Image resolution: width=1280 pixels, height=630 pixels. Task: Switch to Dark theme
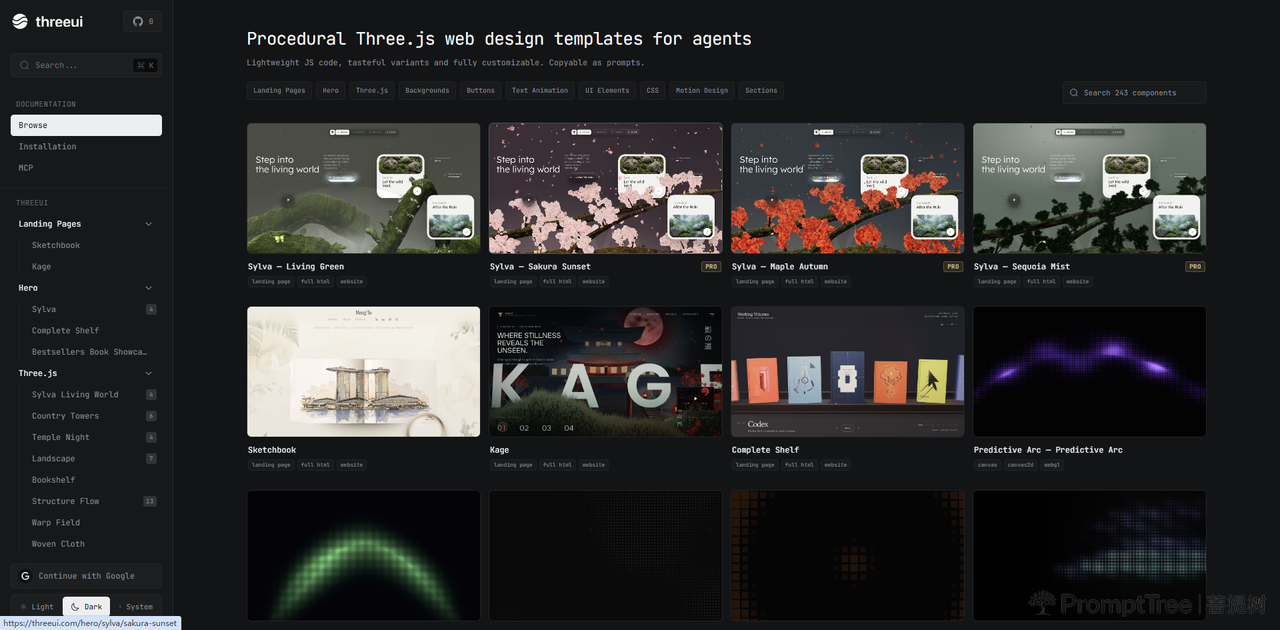click(x=86, y=607)
